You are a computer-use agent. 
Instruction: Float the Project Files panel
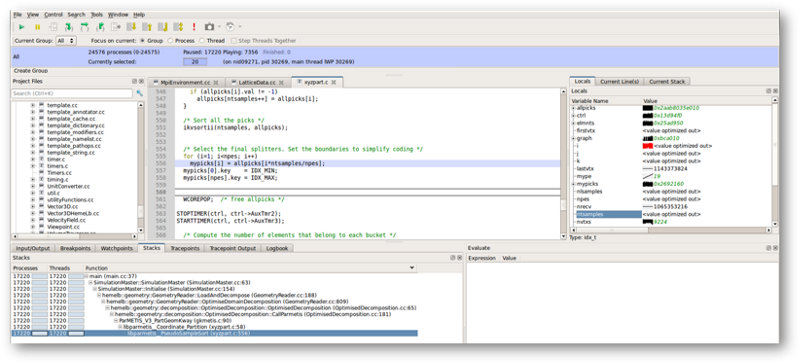[134, 81]
